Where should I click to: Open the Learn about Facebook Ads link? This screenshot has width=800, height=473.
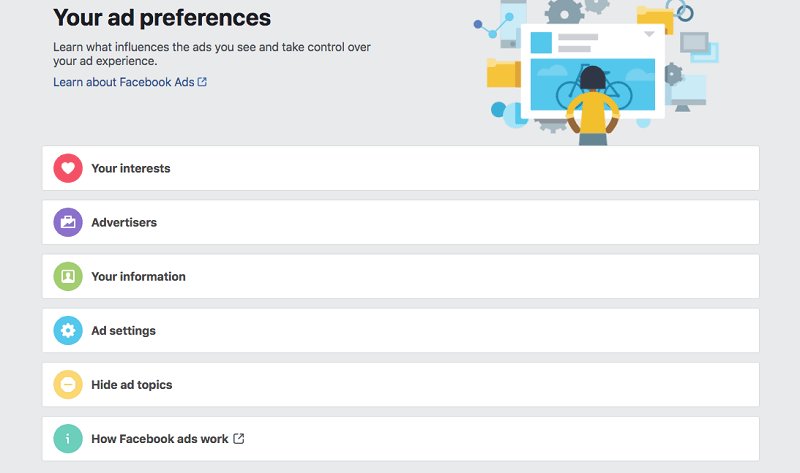[x=130, y=82]
